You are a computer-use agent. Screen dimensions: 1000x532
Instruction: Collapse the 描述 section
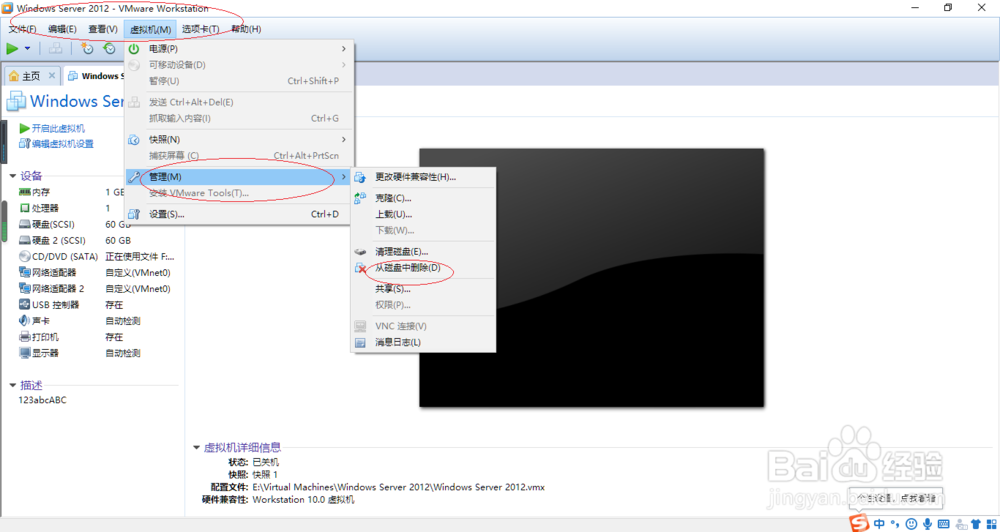pyautogui.click(x=13, y=385)
